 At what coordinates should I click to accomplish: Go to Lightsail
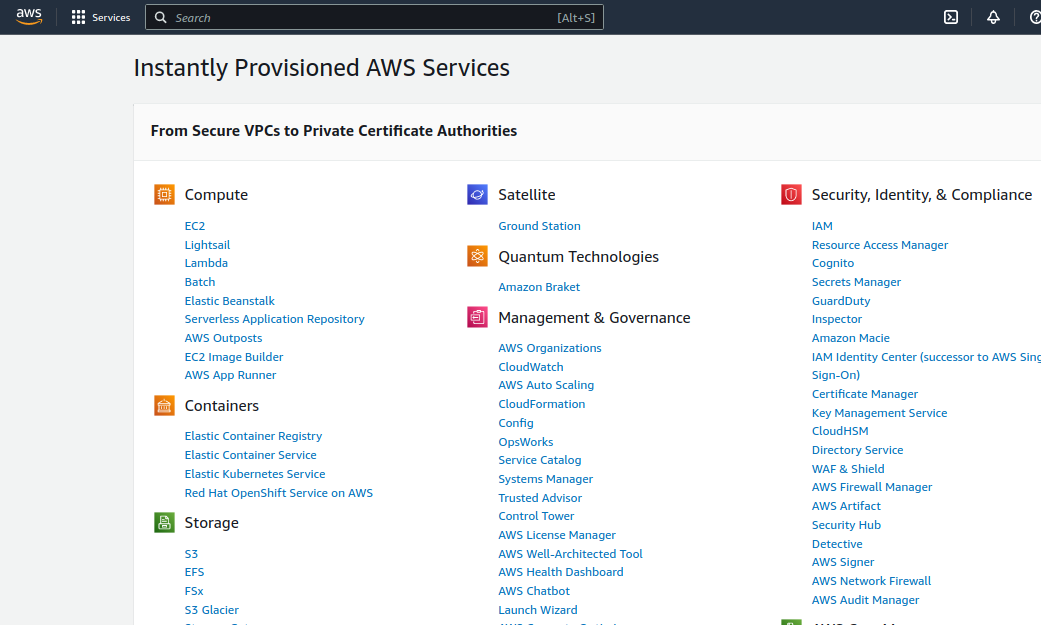tap(207, 244)
